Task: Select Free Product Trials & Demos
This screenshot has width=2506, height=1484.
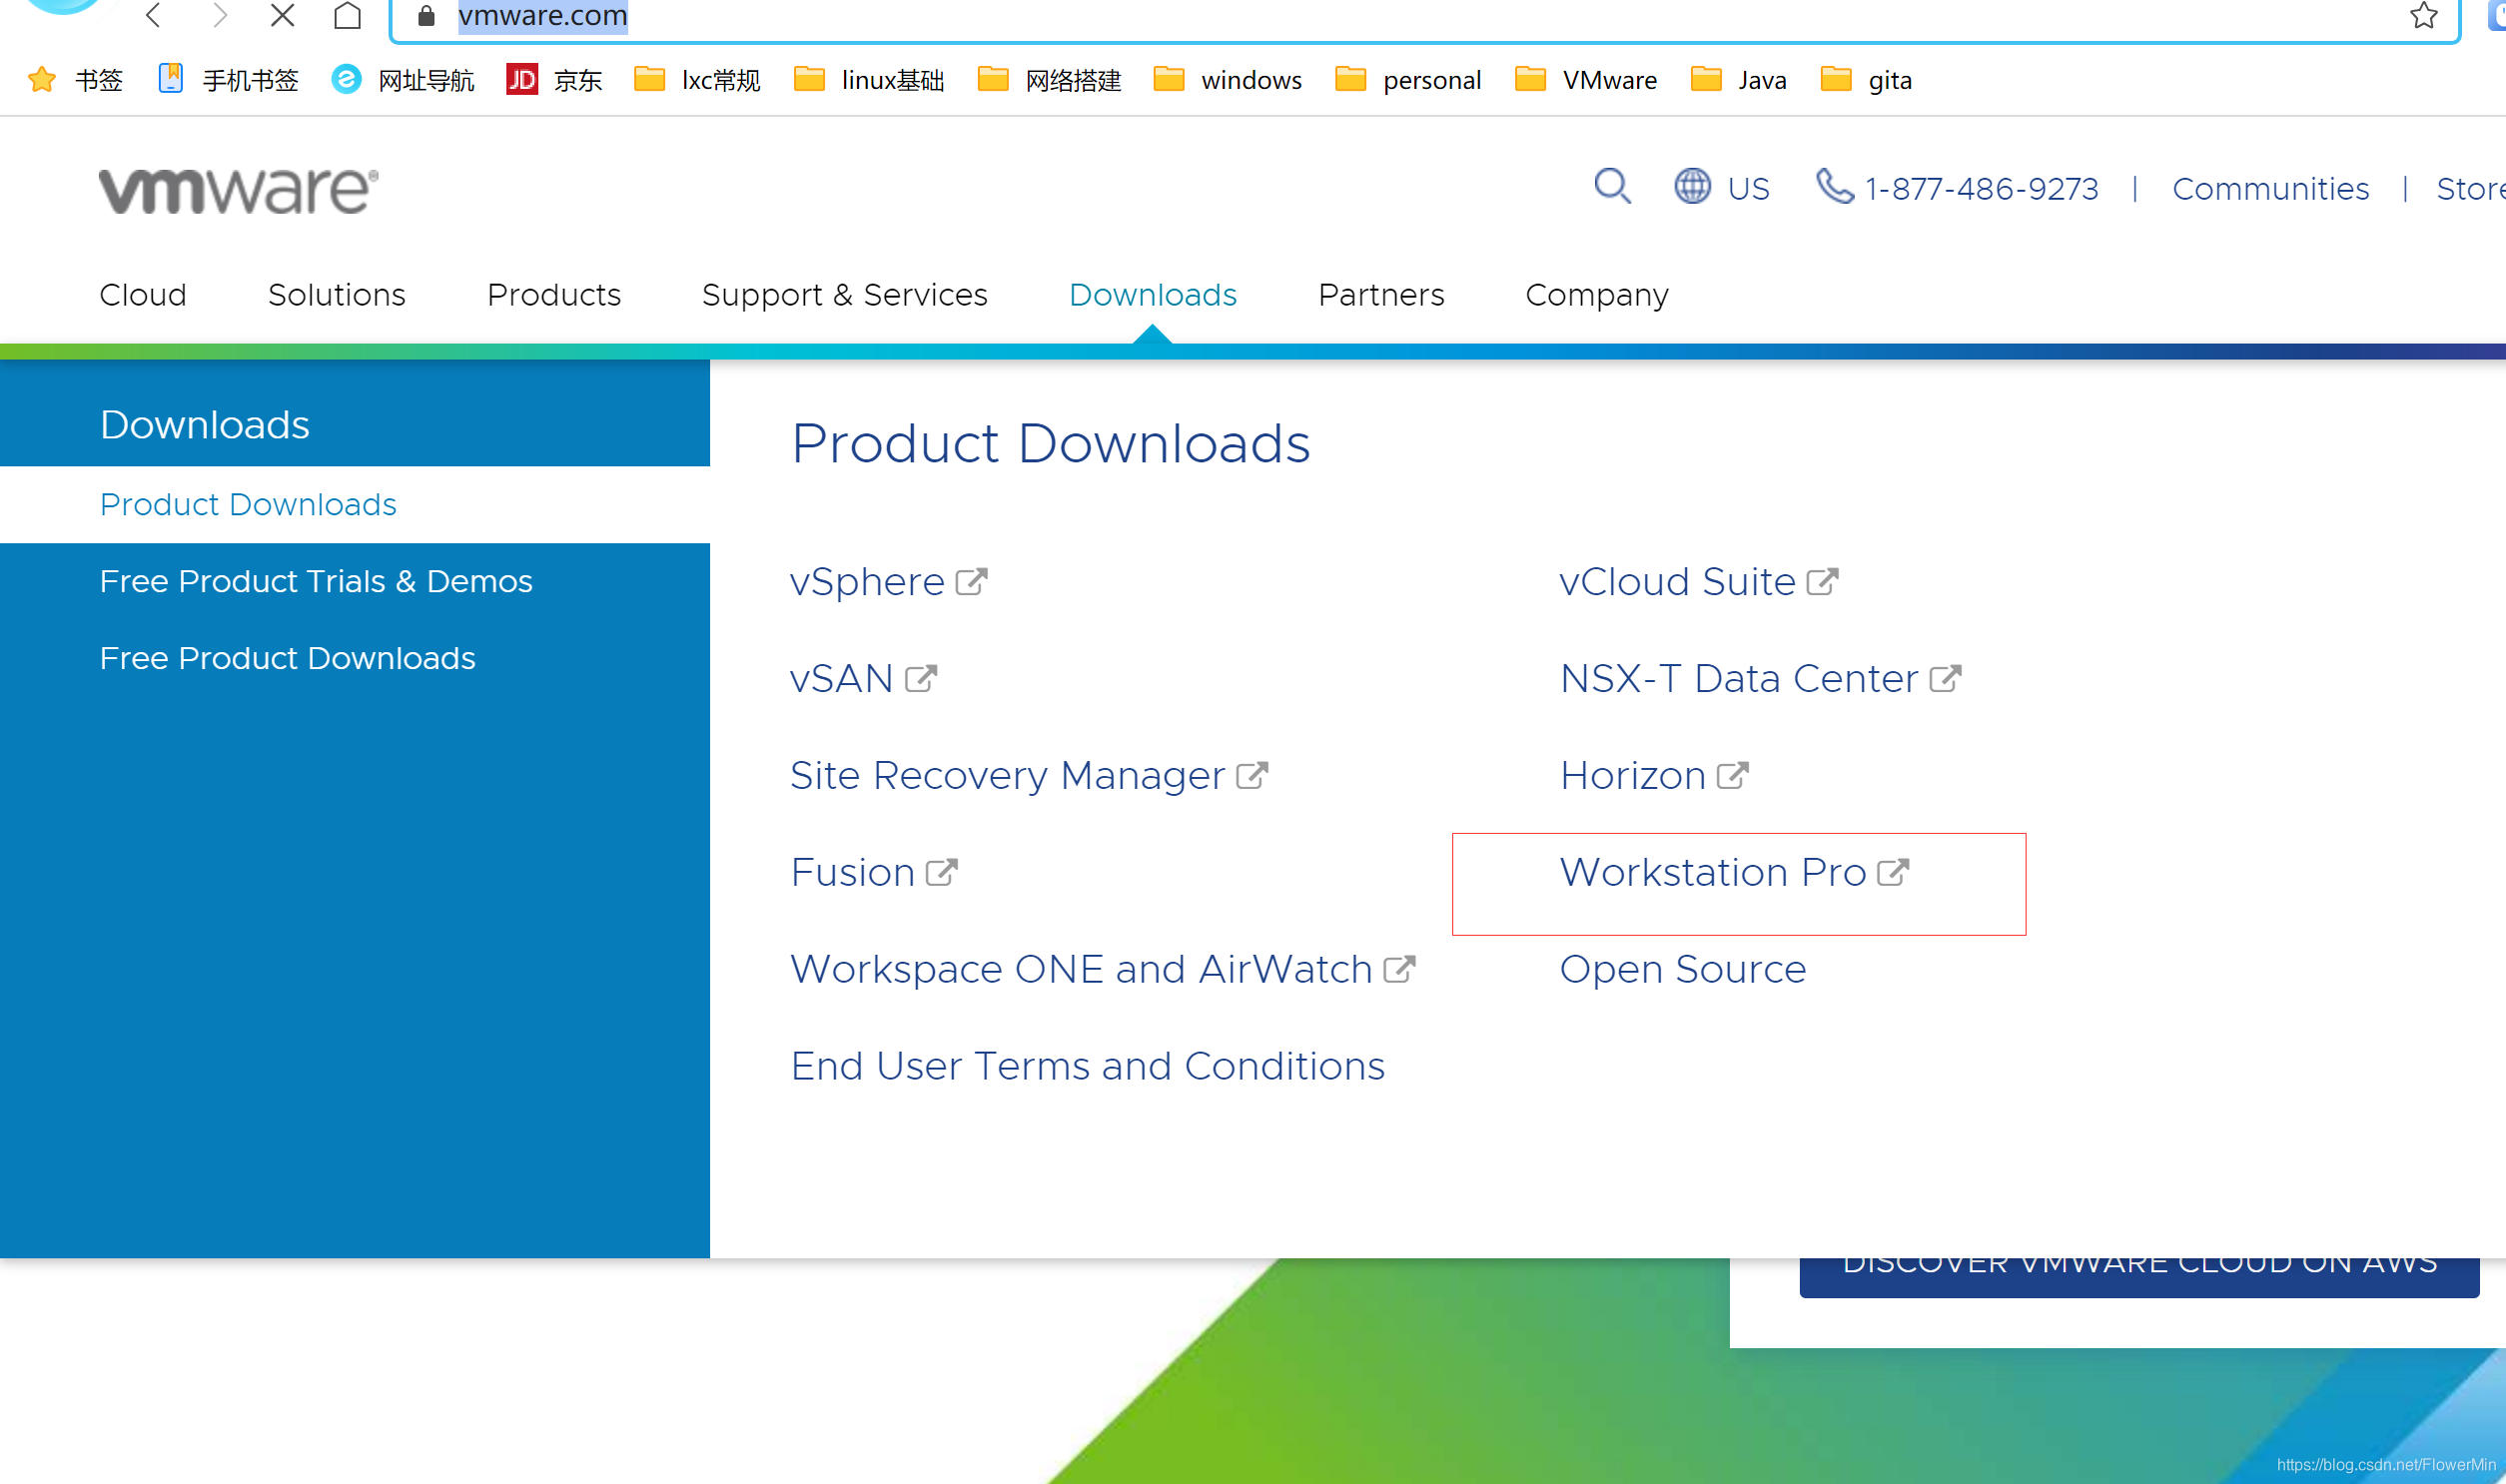Action: [316, 581]
